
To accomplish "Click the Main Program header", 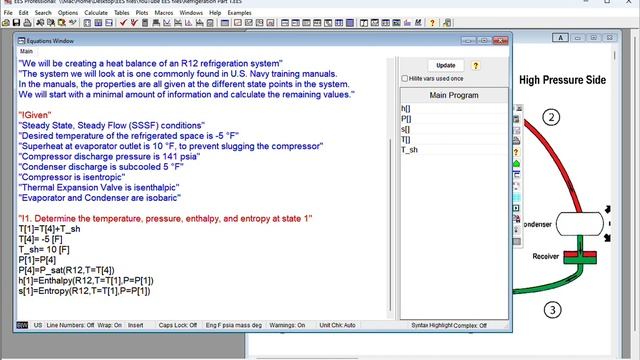I will coord(454,95).
